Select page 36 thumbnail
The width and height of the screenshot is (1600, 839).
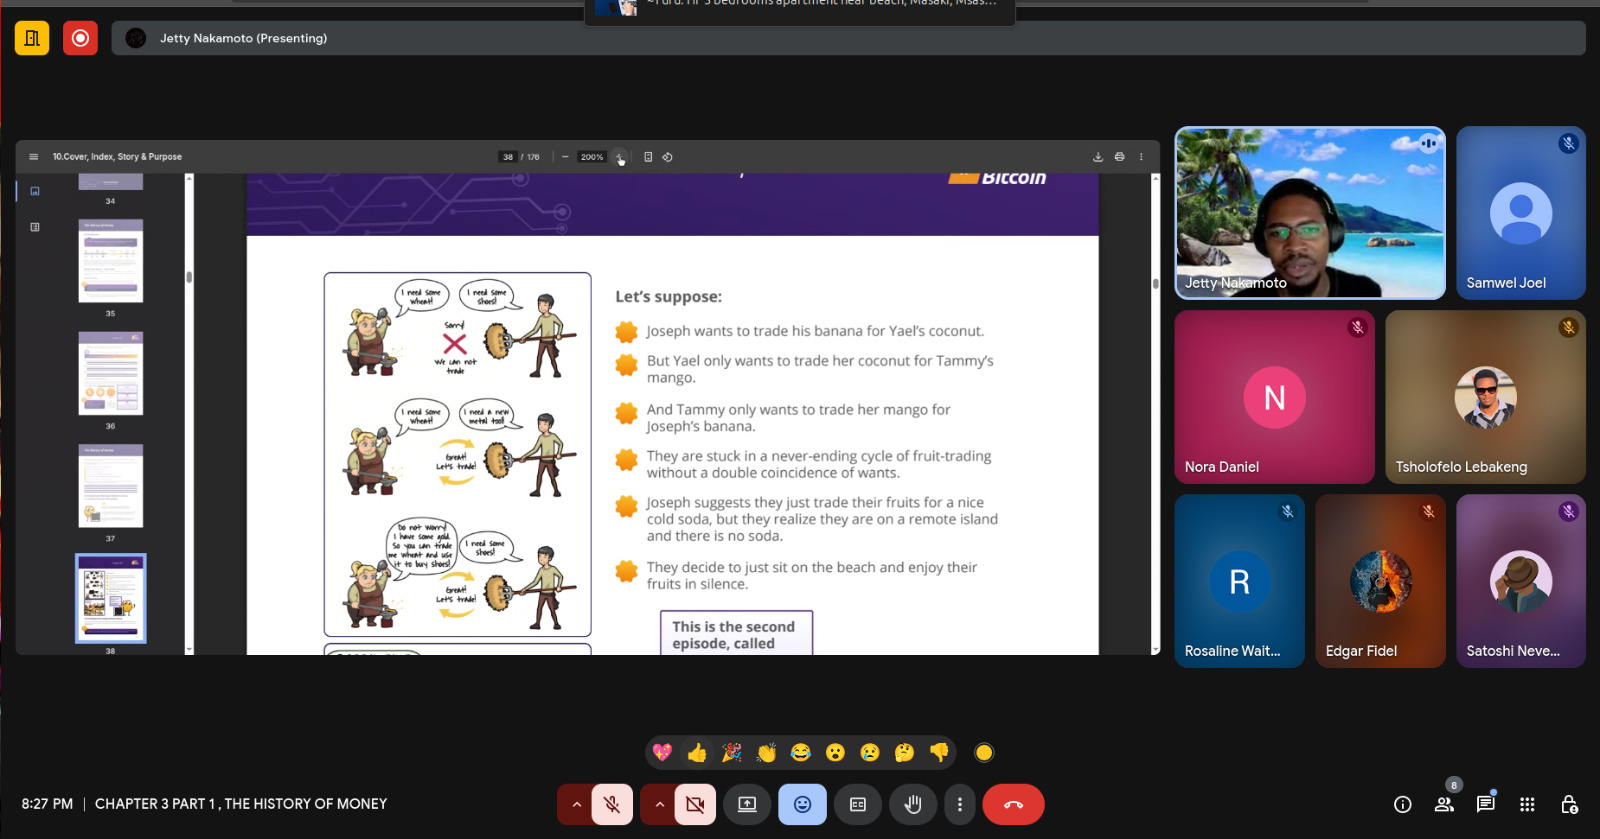point(111,373)
